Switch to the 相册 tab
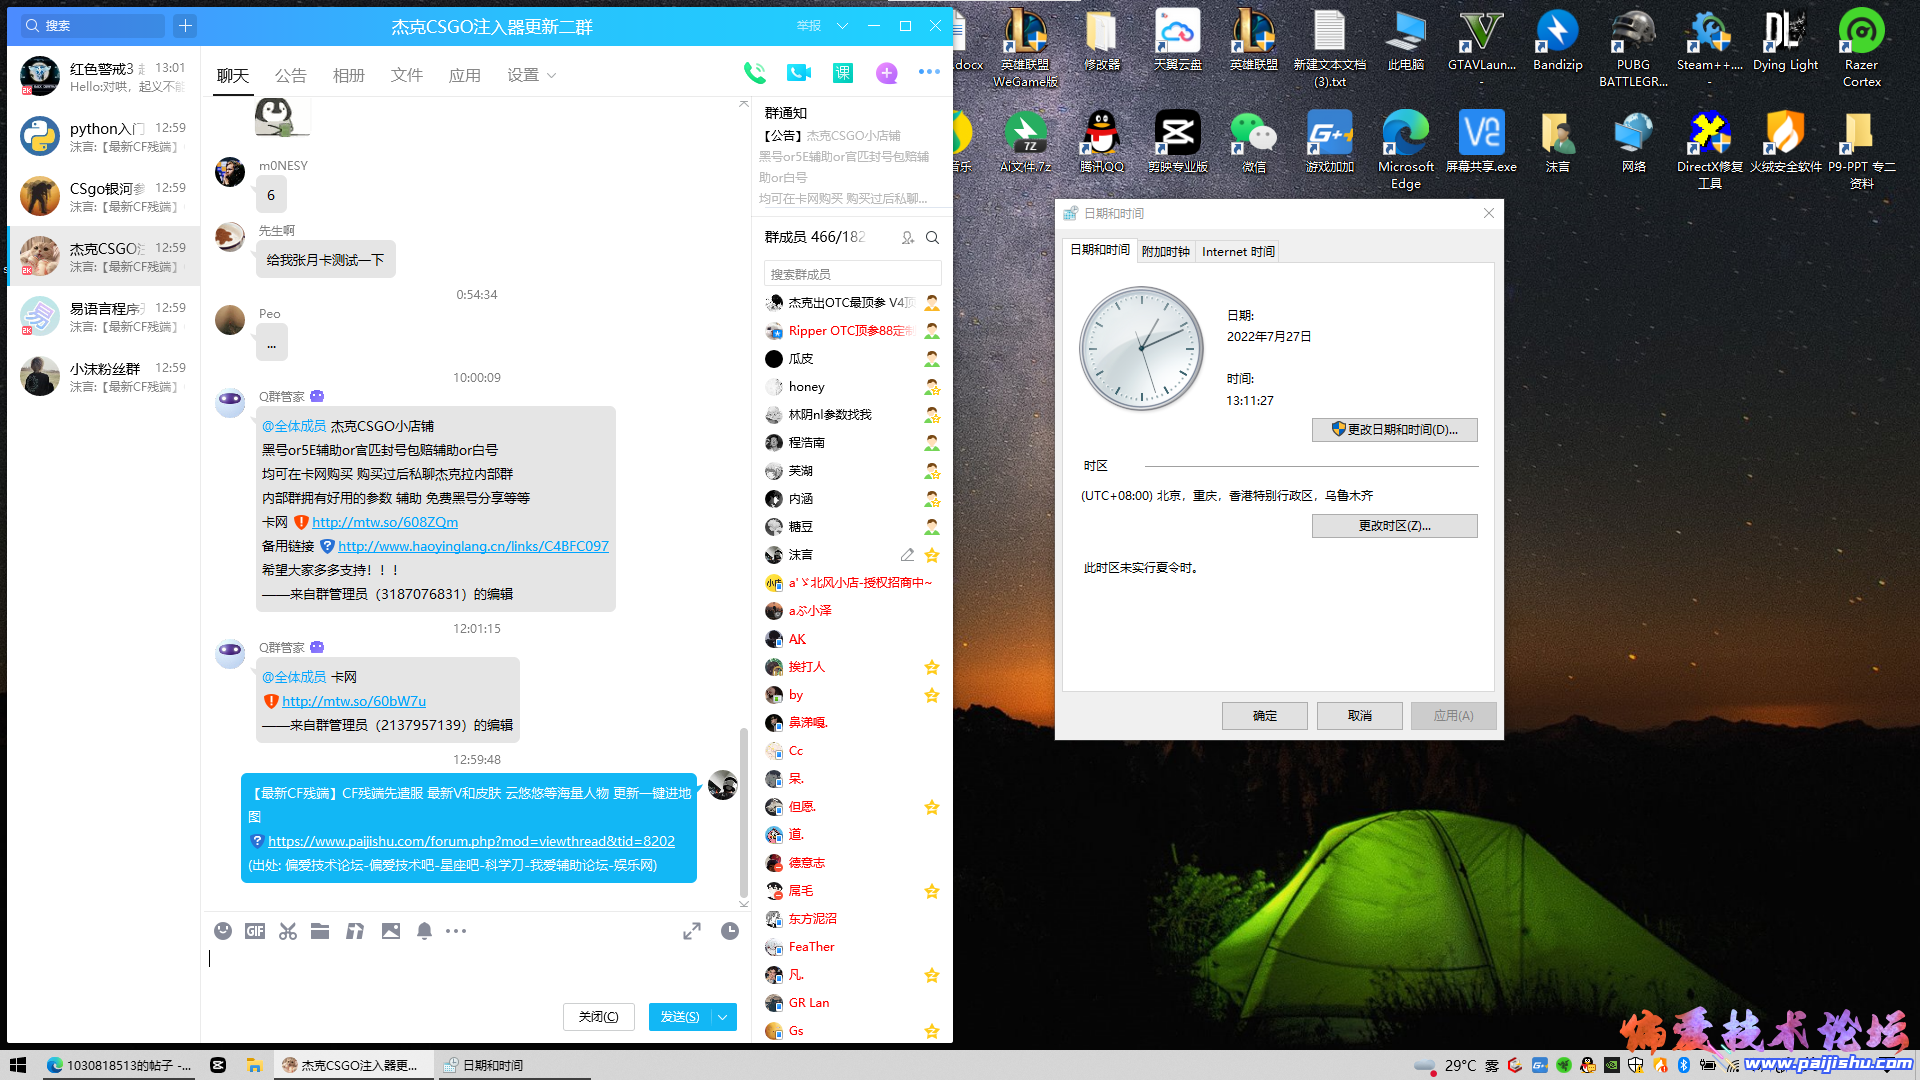The image size is (1920, 1080). pos(348,76)
